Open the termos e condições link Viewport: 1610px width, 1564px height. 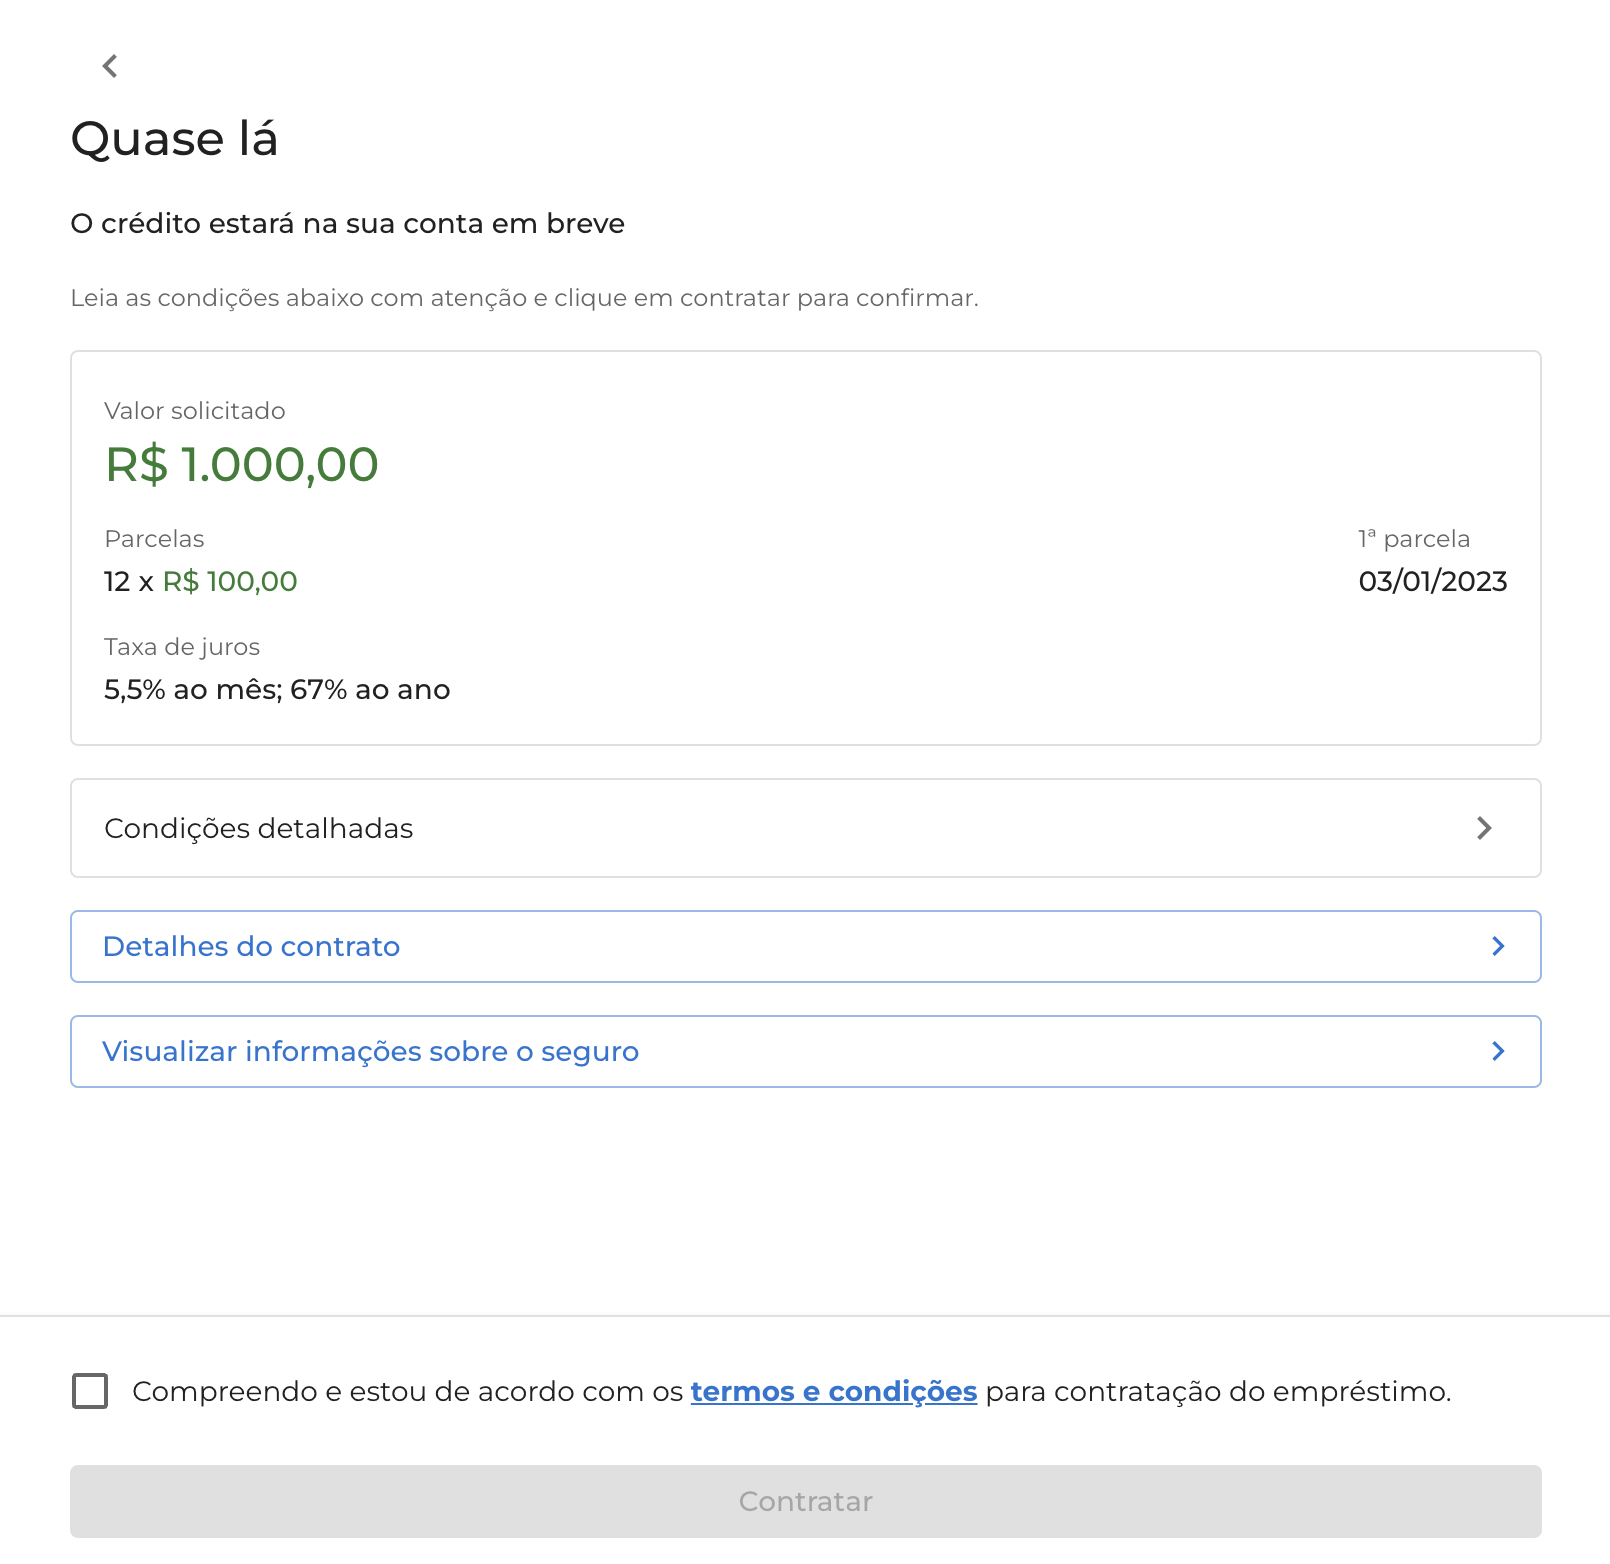[833, 1391]
